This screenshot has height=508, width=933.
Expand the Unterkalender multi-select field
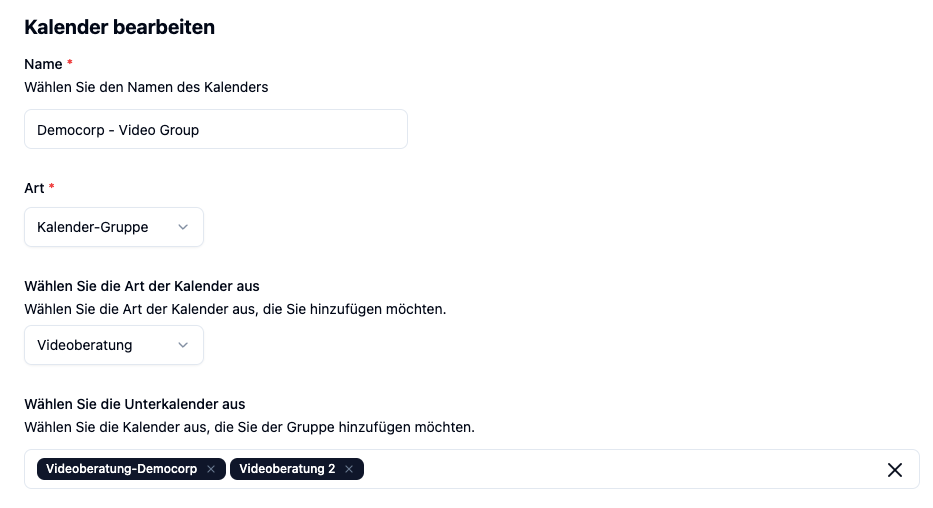[x=472, y=469]
